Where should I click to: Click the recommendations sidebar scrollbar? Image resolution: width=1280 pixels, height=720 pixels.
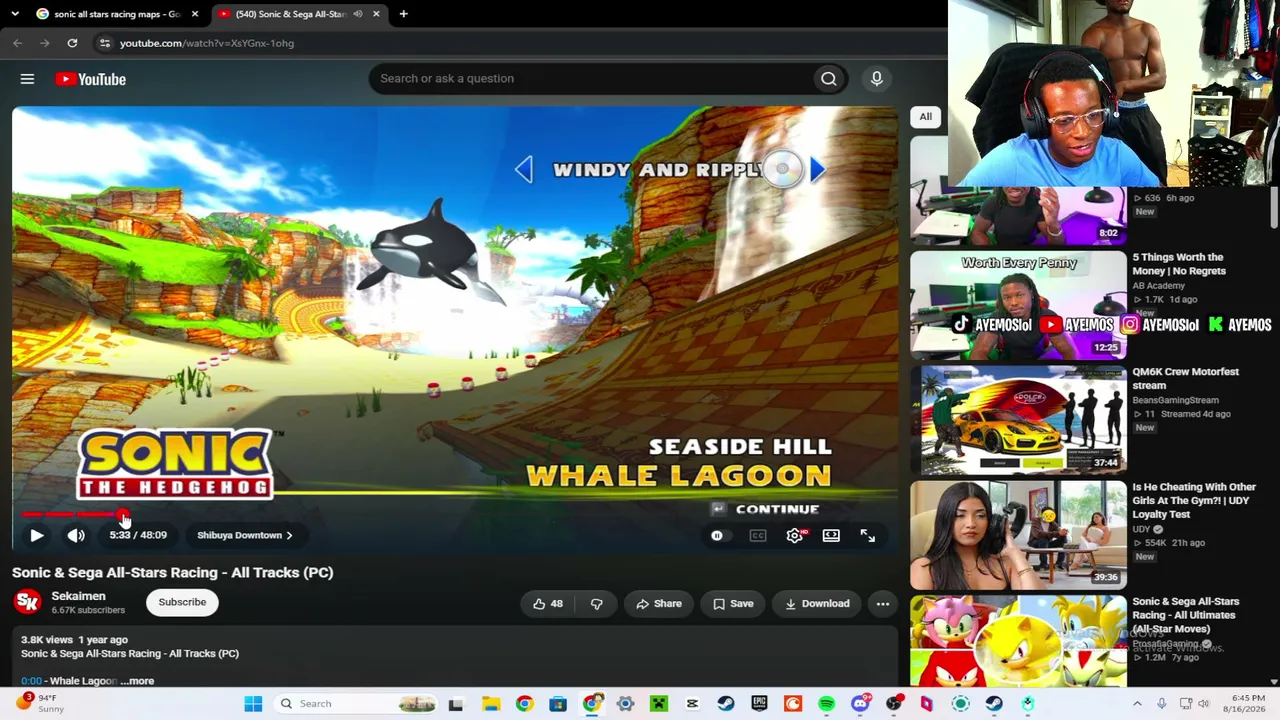1274,207
